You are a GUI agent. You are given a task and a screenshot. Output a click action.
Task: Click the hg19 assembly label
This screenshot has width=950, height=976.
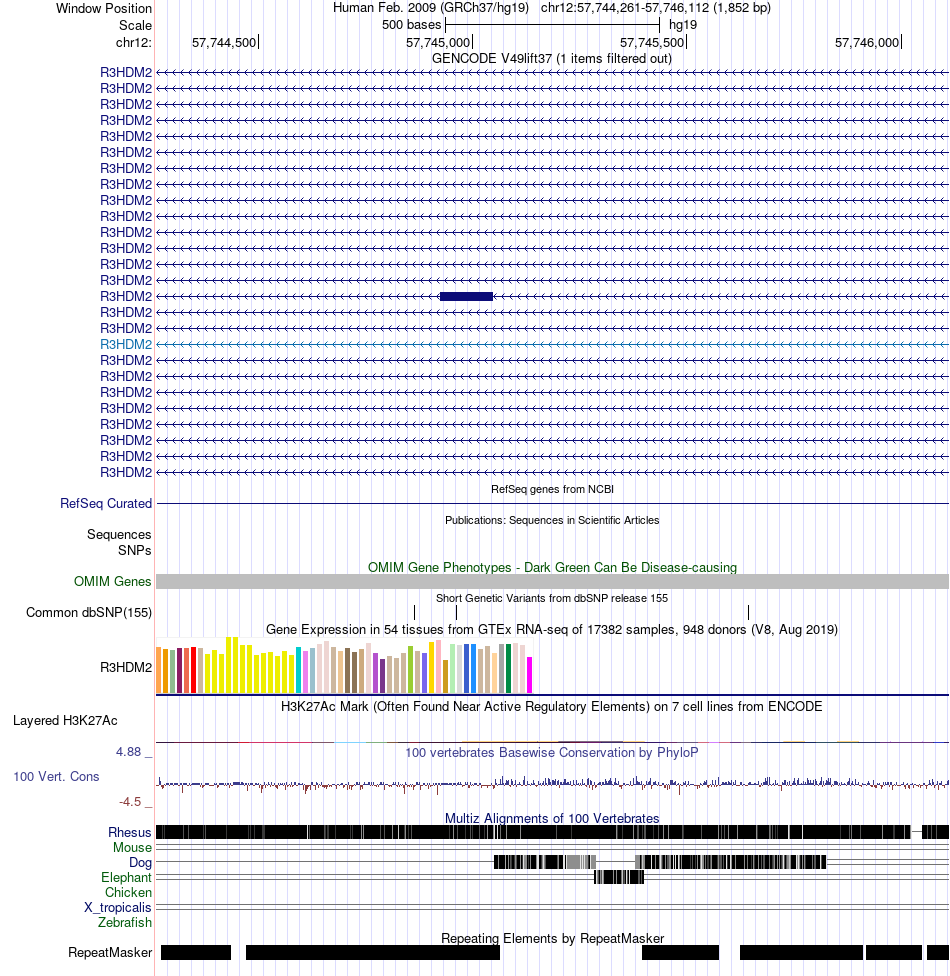[x=683, y=25]
